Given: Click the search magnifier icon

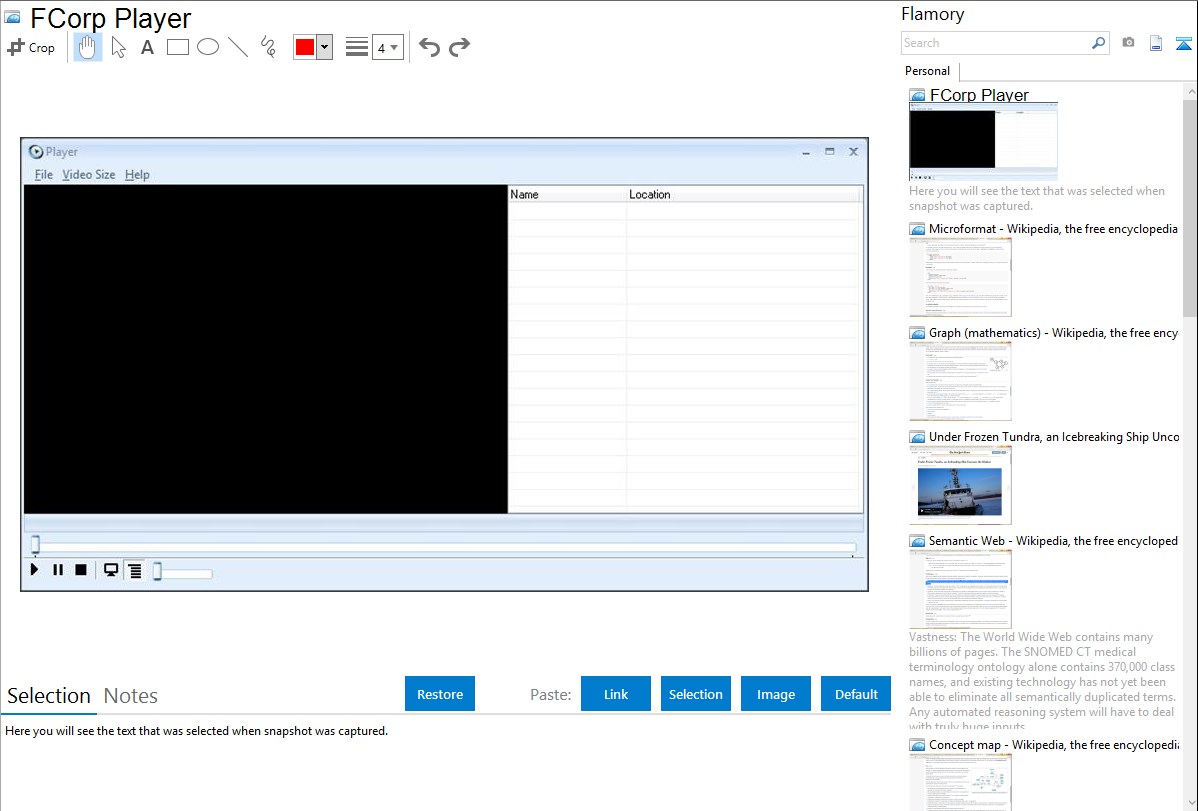Looking at the screenshot, I should (x=1099, y=43).
